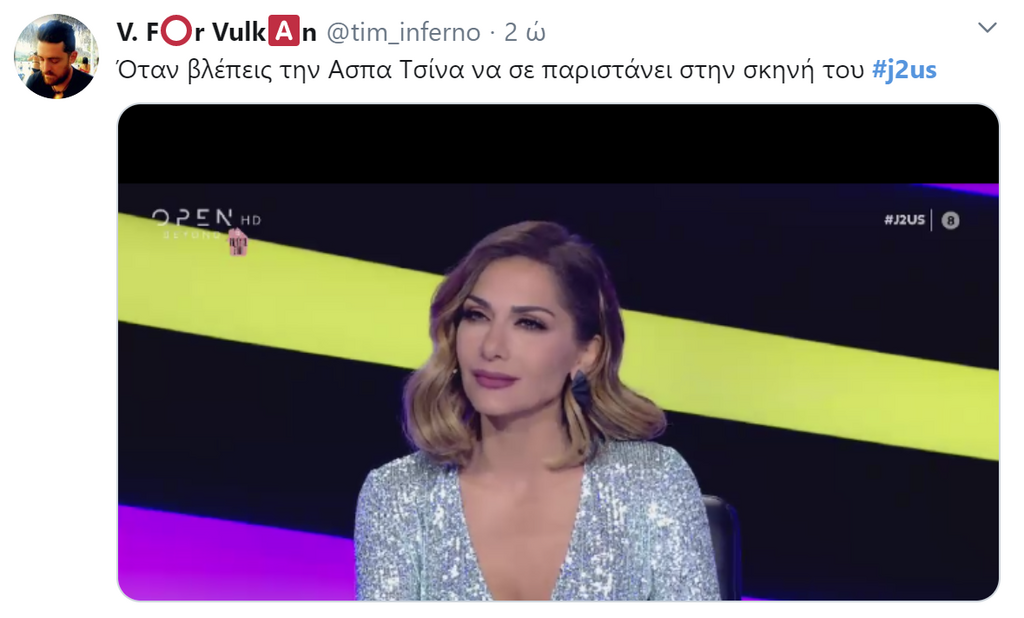
Task: Click the circled 8 rating icon
Action: tap(950, 221)
